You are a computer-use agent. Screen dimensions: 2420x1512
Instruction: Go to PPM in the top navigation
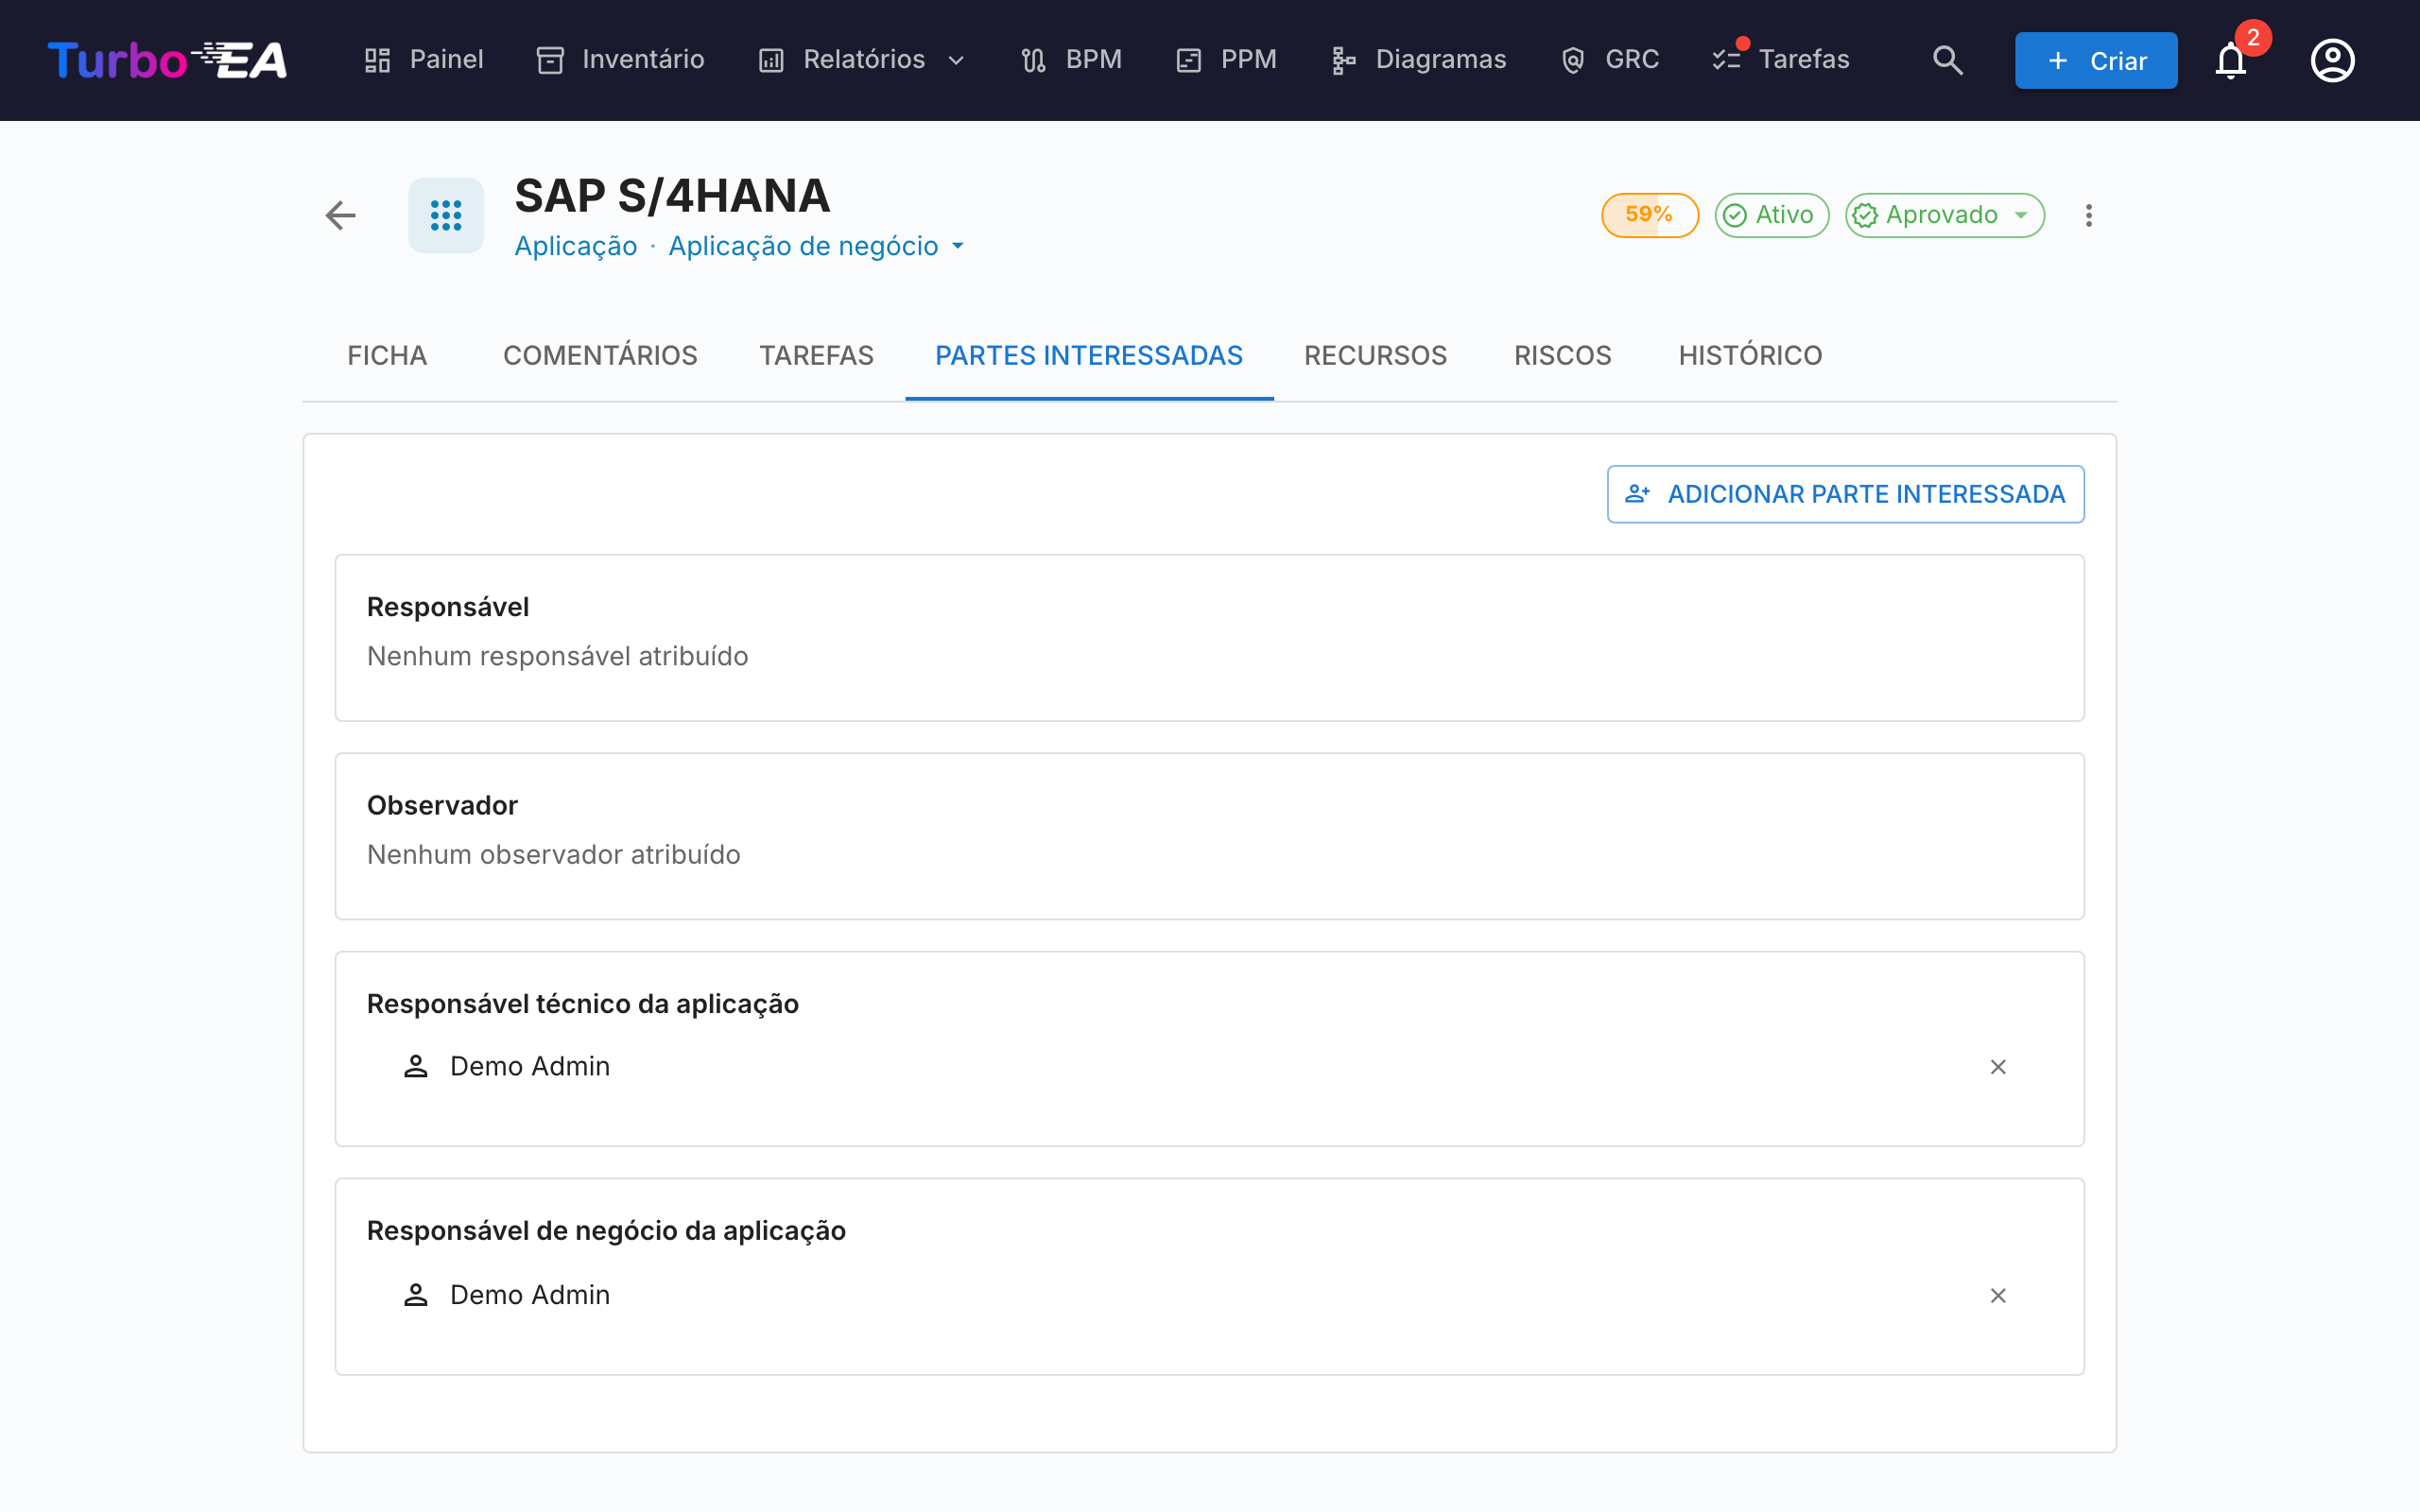(x=1226, y=60)
